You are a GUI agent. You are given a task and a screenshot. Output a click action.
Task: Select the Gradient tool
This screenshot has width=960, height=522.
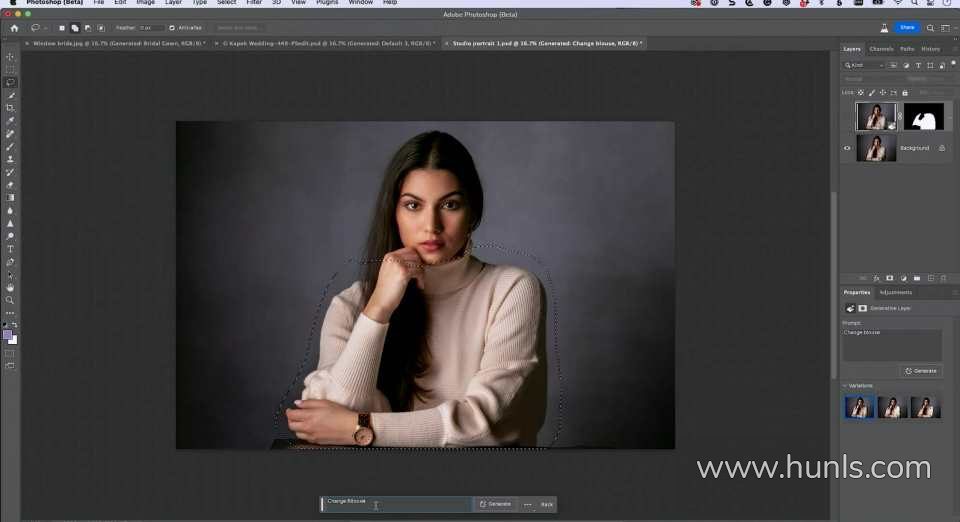click(10, 198)
